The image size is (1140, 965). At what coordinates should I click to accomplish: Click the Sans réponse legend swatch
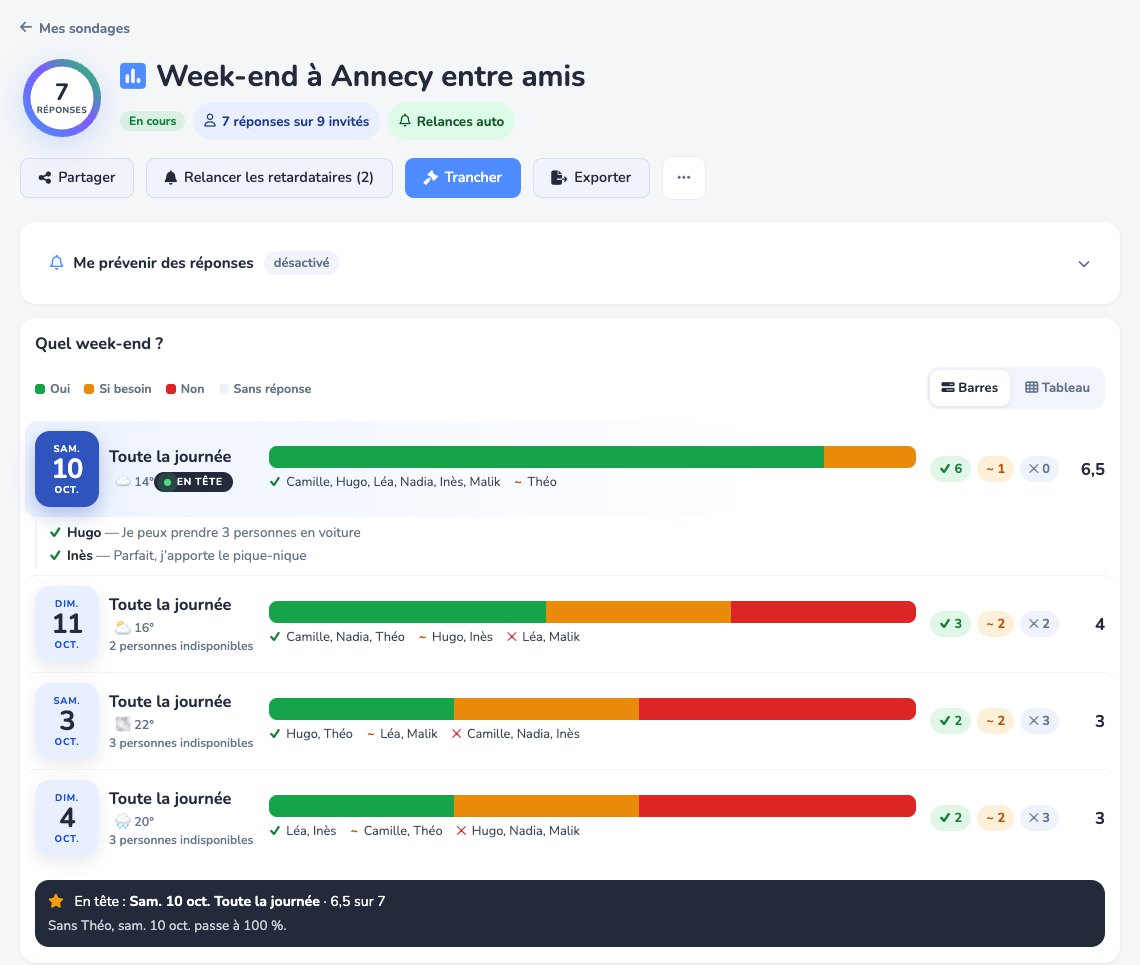point(224,389)
